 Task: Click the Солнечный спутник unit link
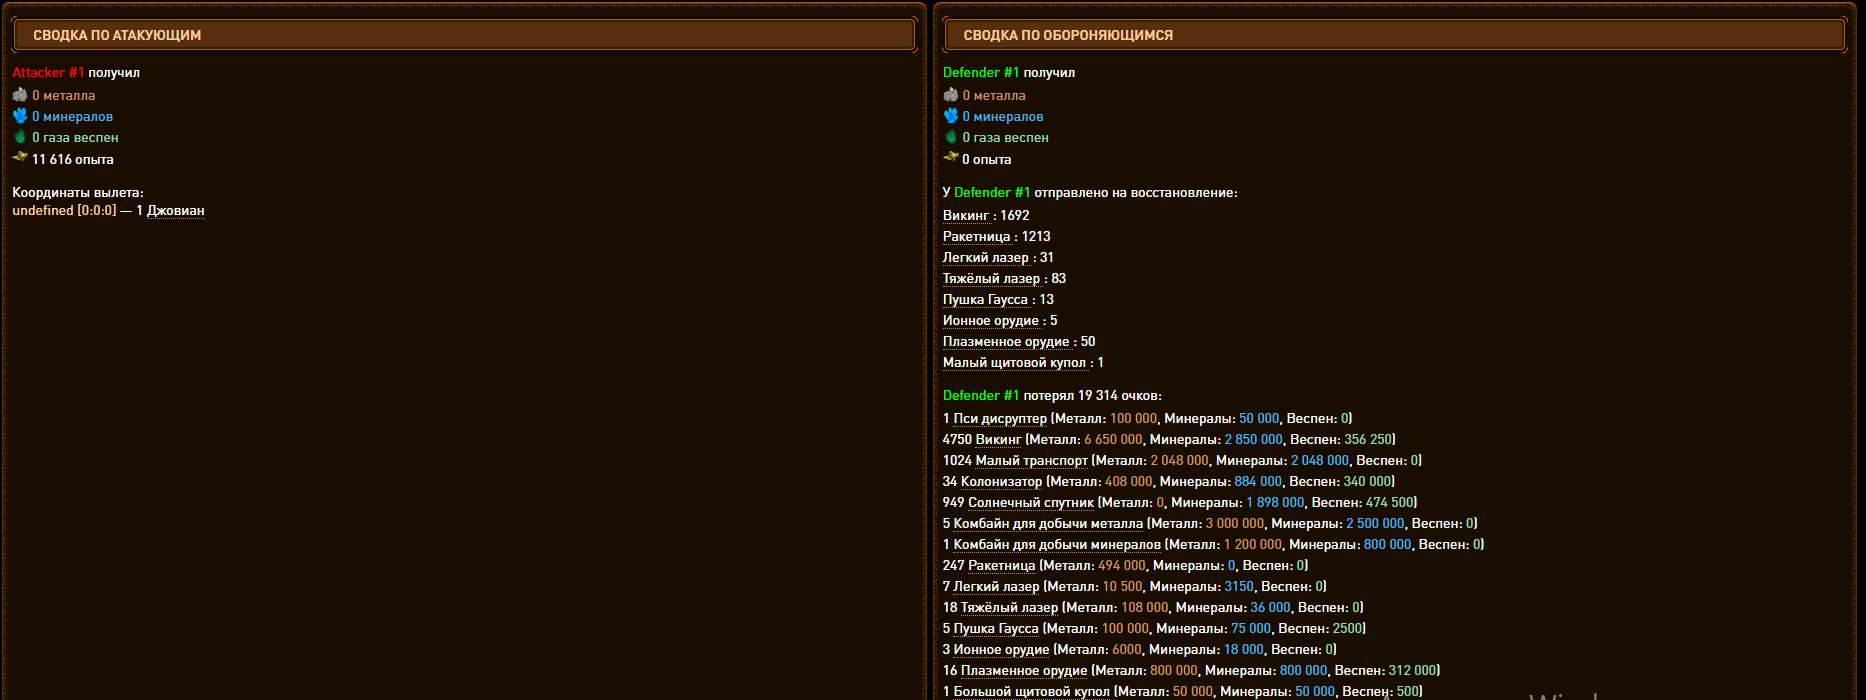(x=1031, y=503)
